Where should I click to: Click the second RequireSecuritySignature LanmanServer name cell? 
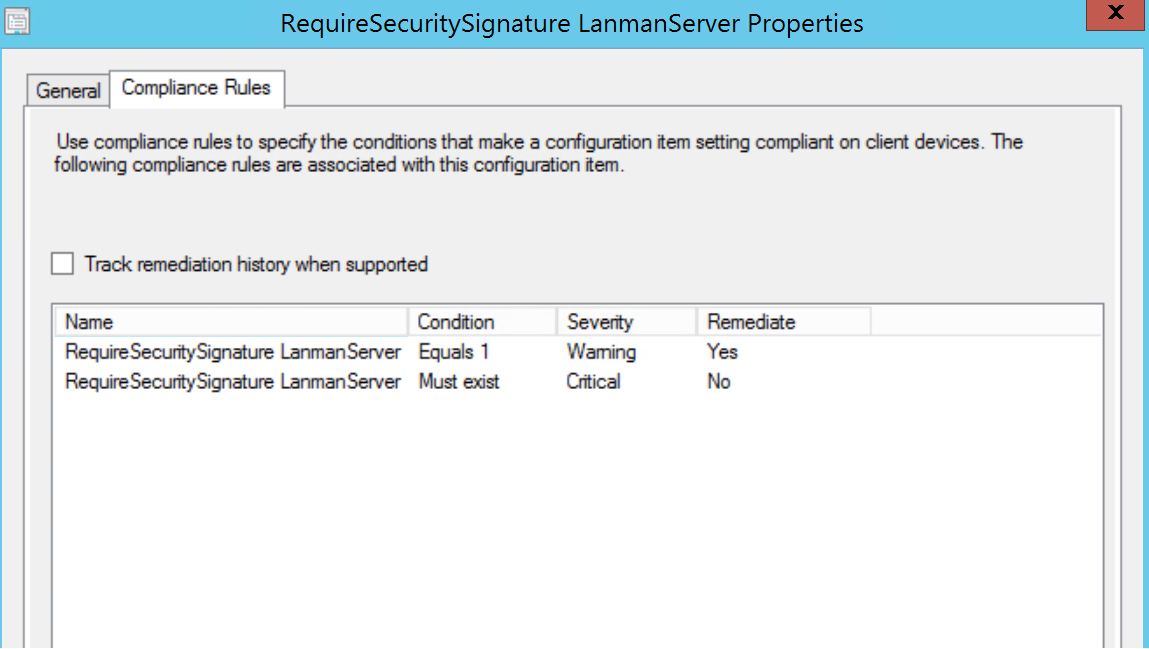click(x=232, y=381)
